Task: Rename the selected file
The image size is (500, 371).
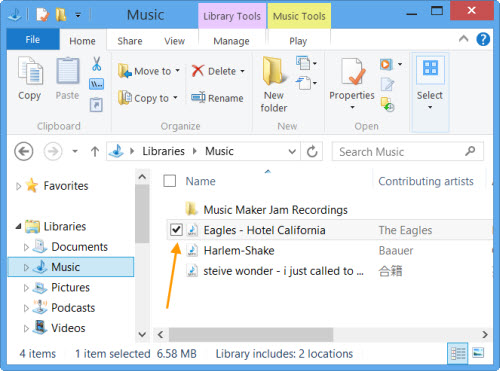Action: pyautogui.click(x=217, y=98)
